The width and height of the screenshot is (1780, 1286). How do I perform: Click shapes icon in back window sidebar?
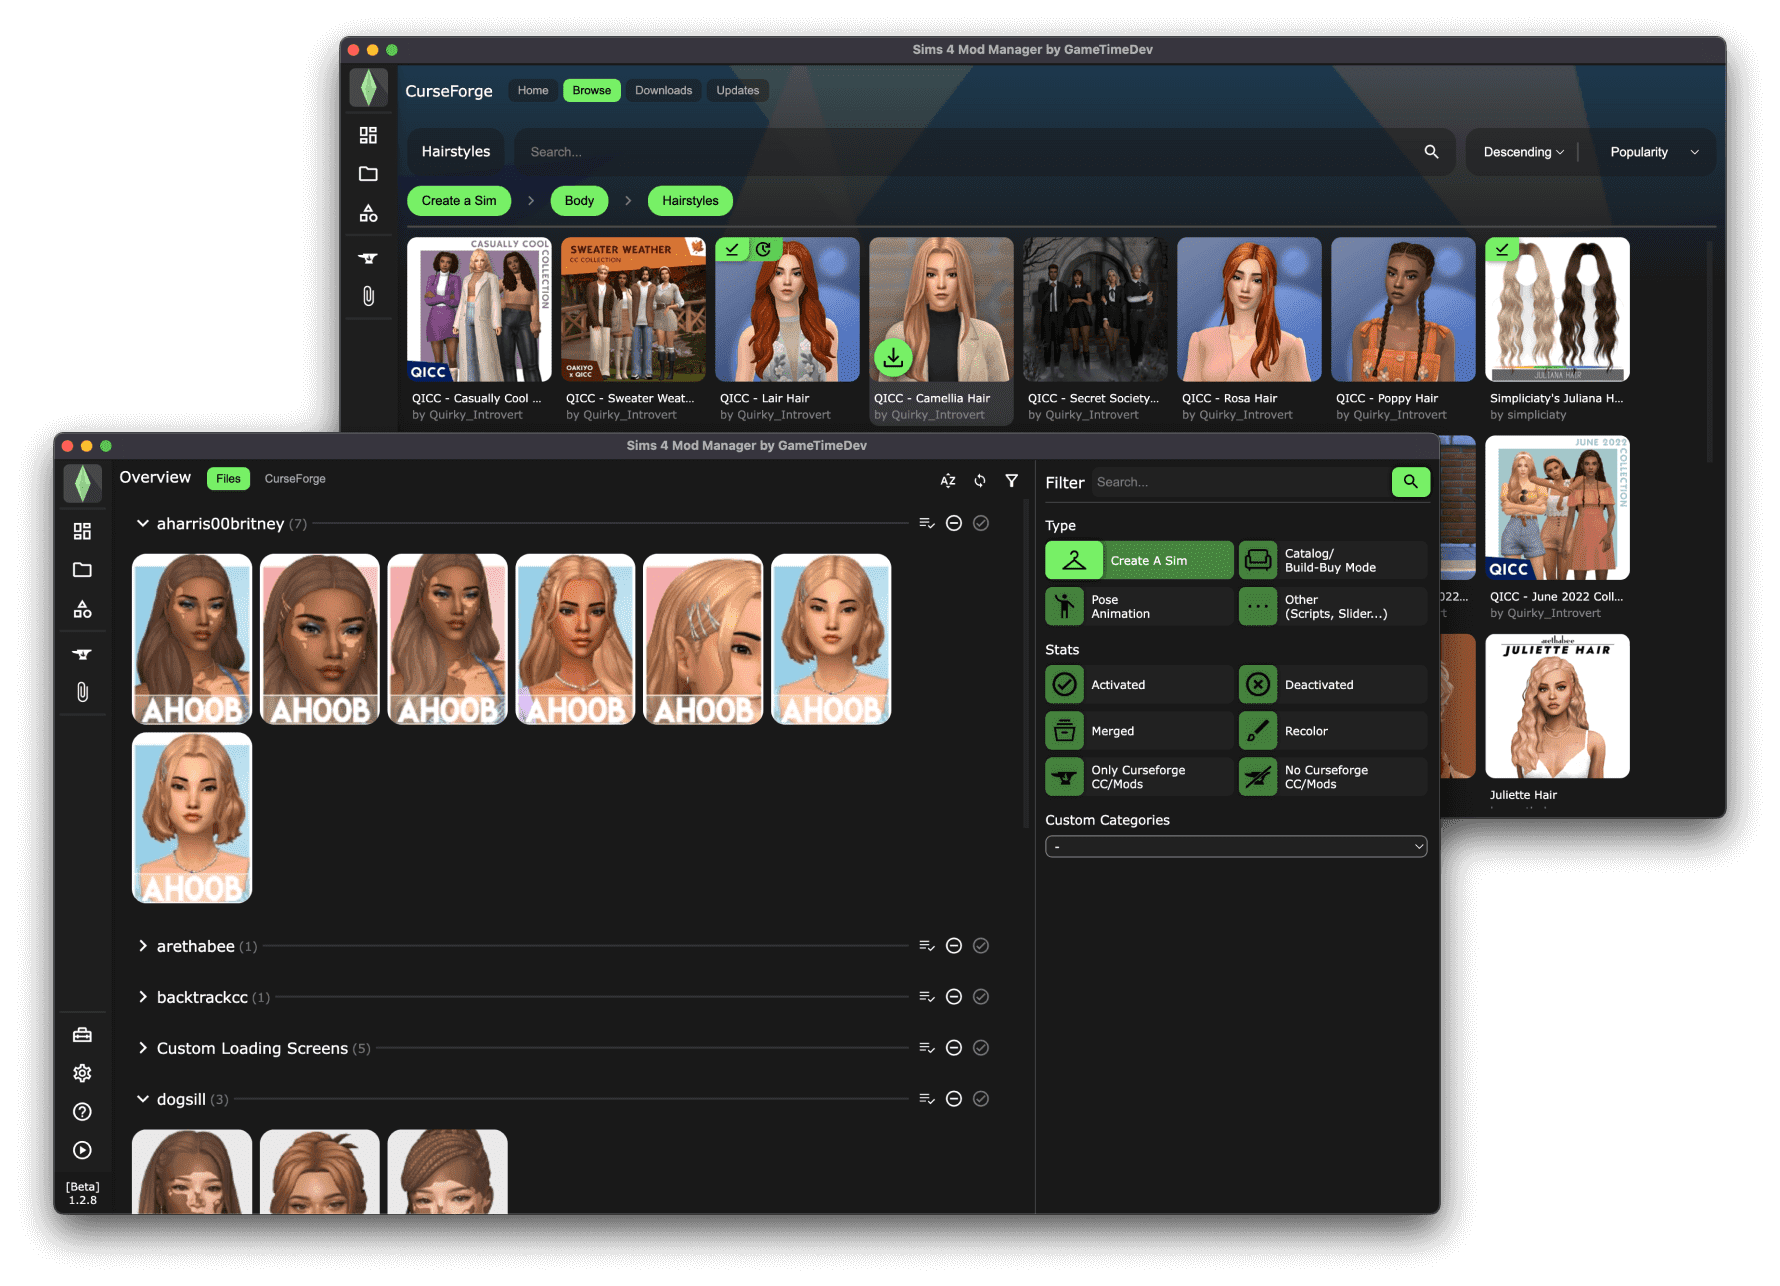[x=369, y=213]
